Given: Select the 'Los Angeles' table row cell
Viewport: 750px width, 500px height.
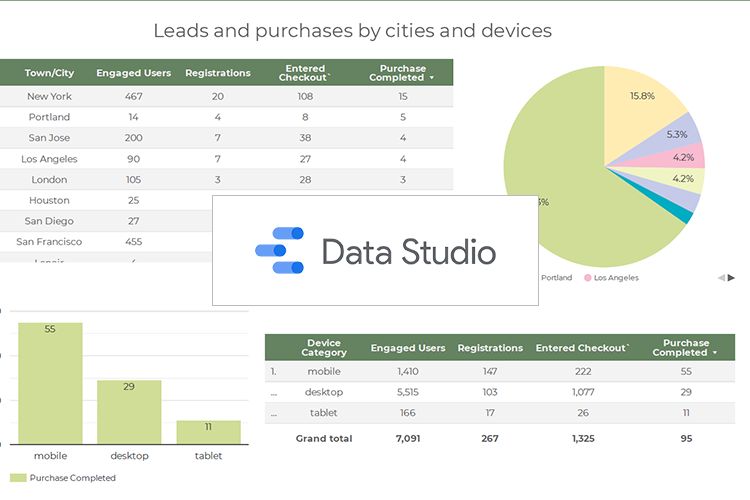Looking at the screenshot, I should (49, 159).
